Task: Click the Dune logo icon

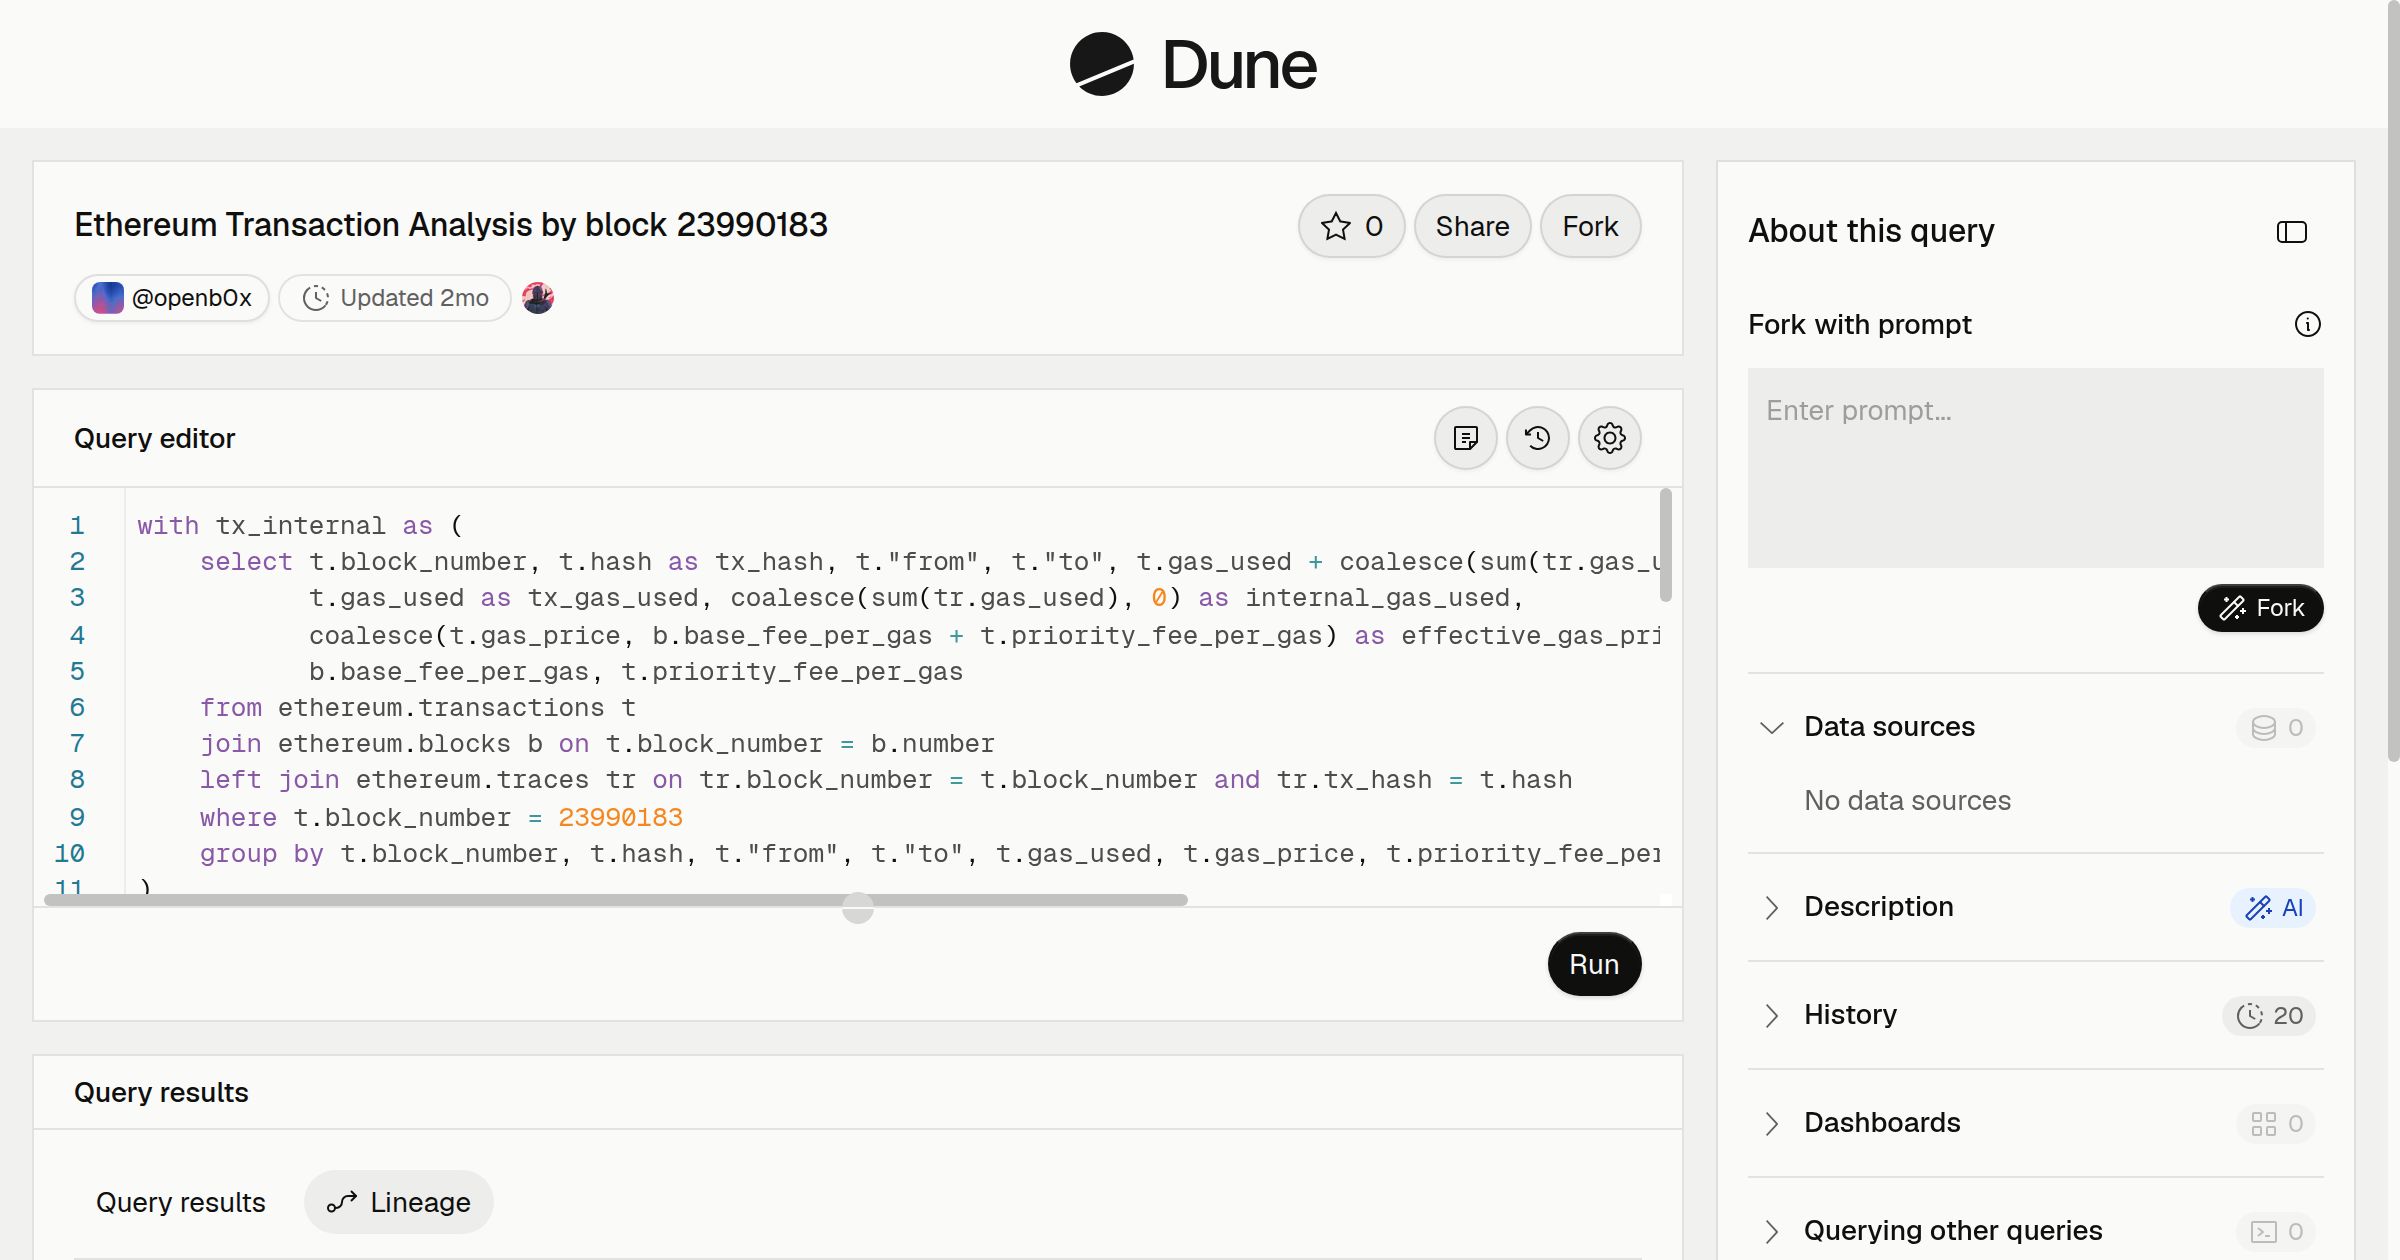Action: coord(1101,64)
